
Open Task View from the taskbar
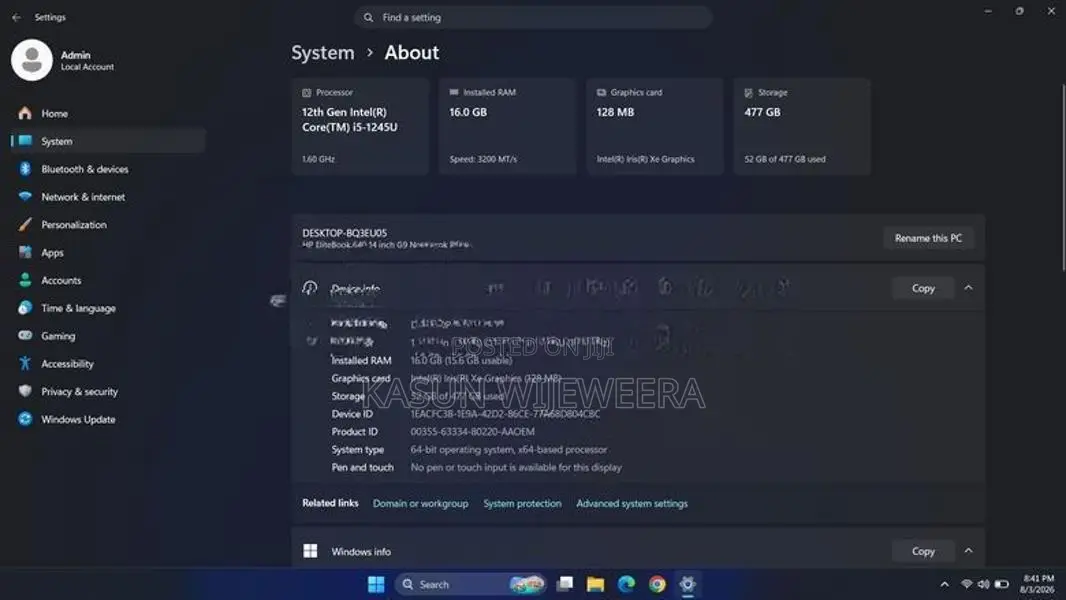(x=564, y=584)
